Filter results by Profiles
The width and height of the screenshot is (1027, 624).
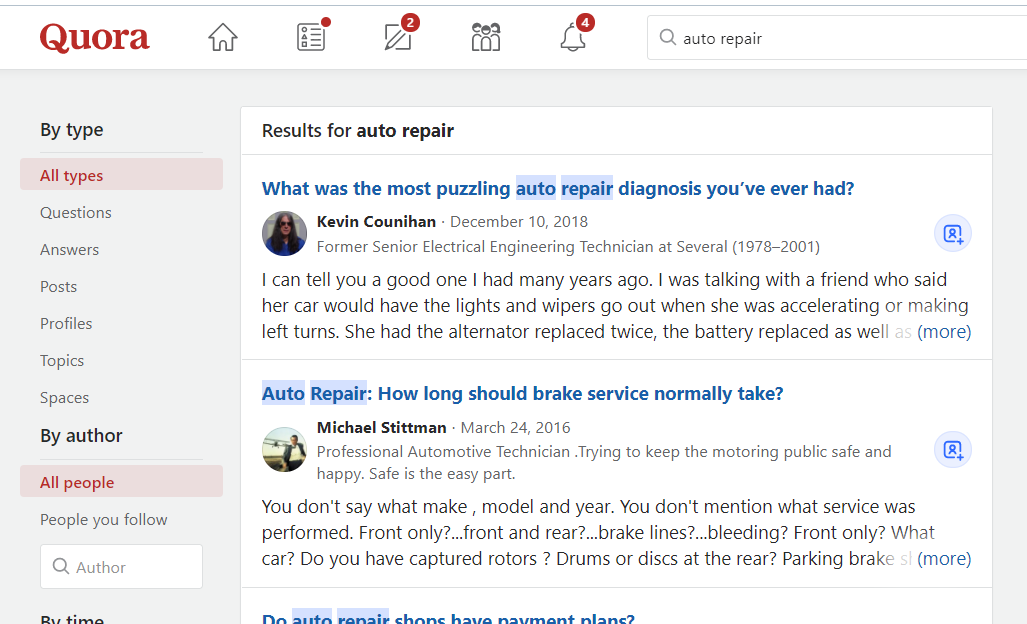pos(66,323)
